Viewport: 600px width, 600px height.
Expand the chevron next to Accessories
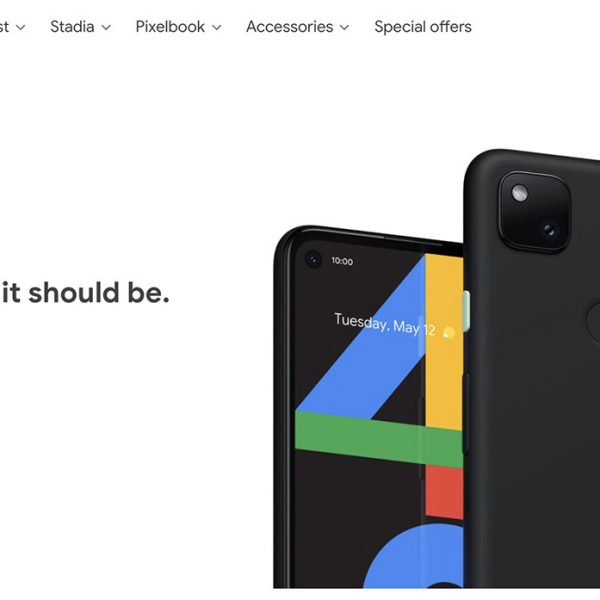click(x=344, y=28)
